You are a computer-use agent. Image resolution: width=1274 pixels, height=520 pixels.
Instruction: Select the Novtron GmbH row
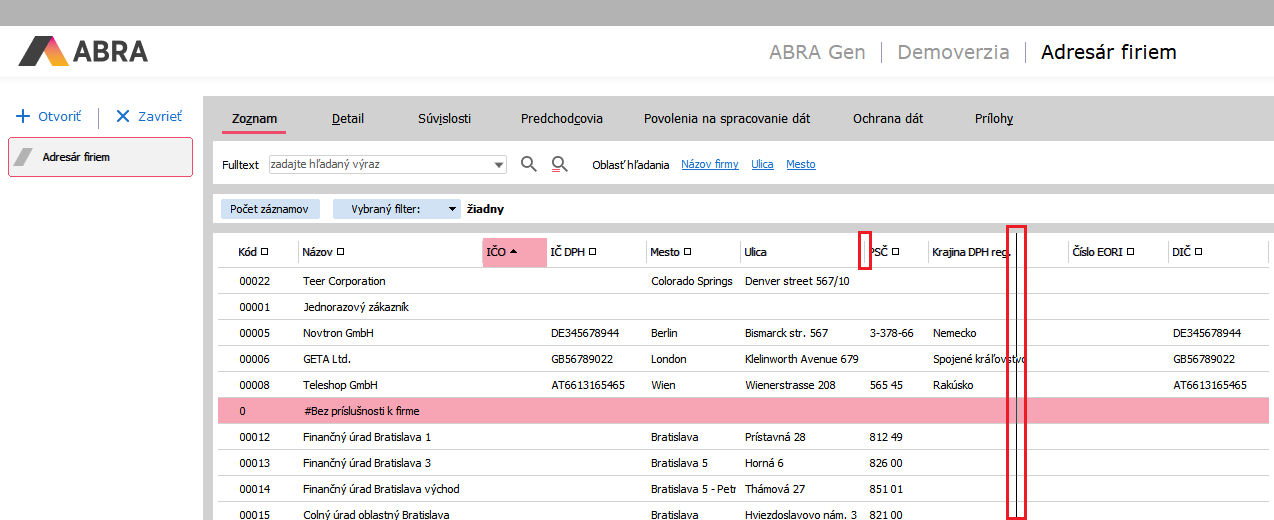(339, 333)
